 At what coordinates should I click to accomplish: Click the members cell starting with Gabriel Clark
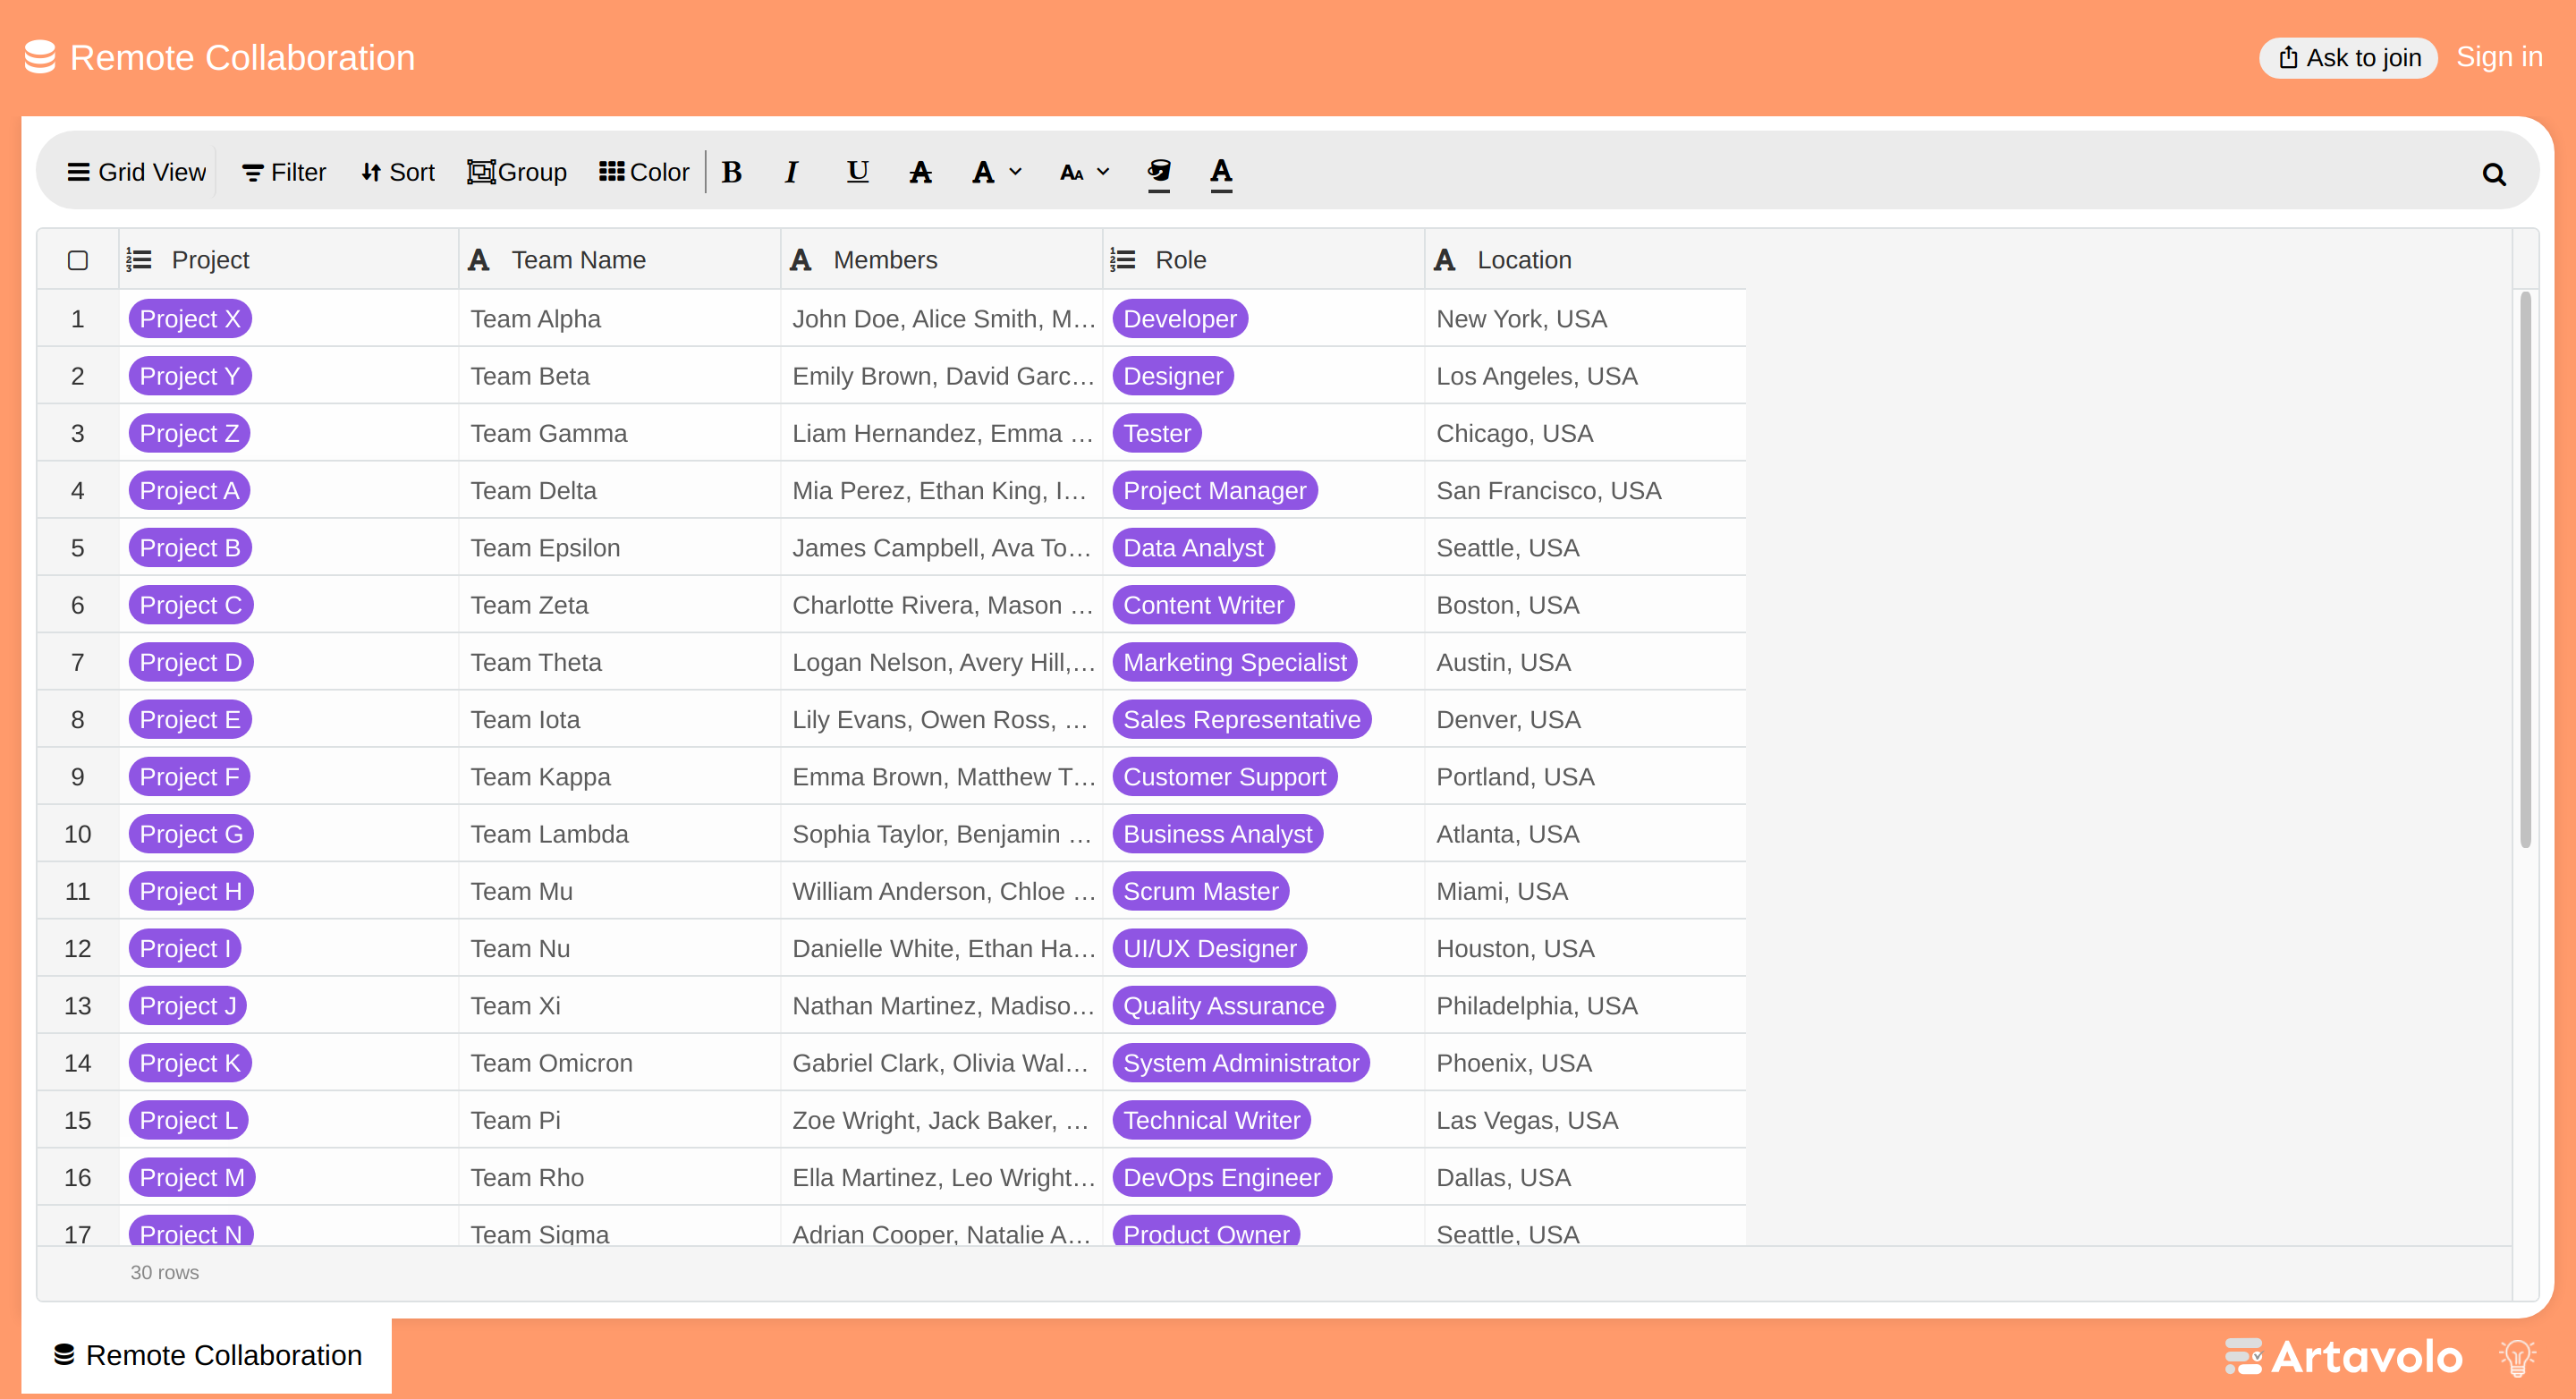[941, 1063]
